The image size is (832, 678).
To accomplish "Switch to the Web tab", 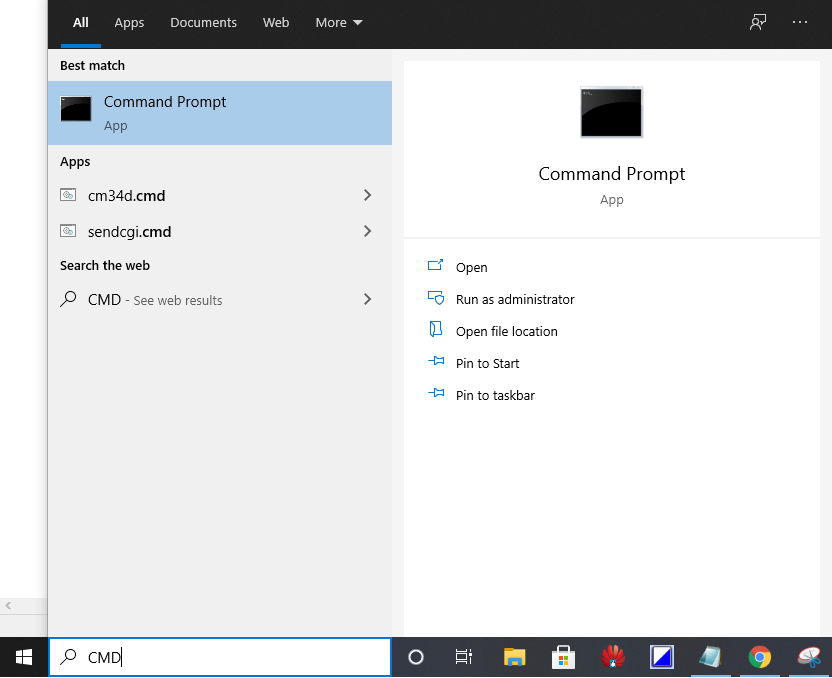I will pos(276,23).
